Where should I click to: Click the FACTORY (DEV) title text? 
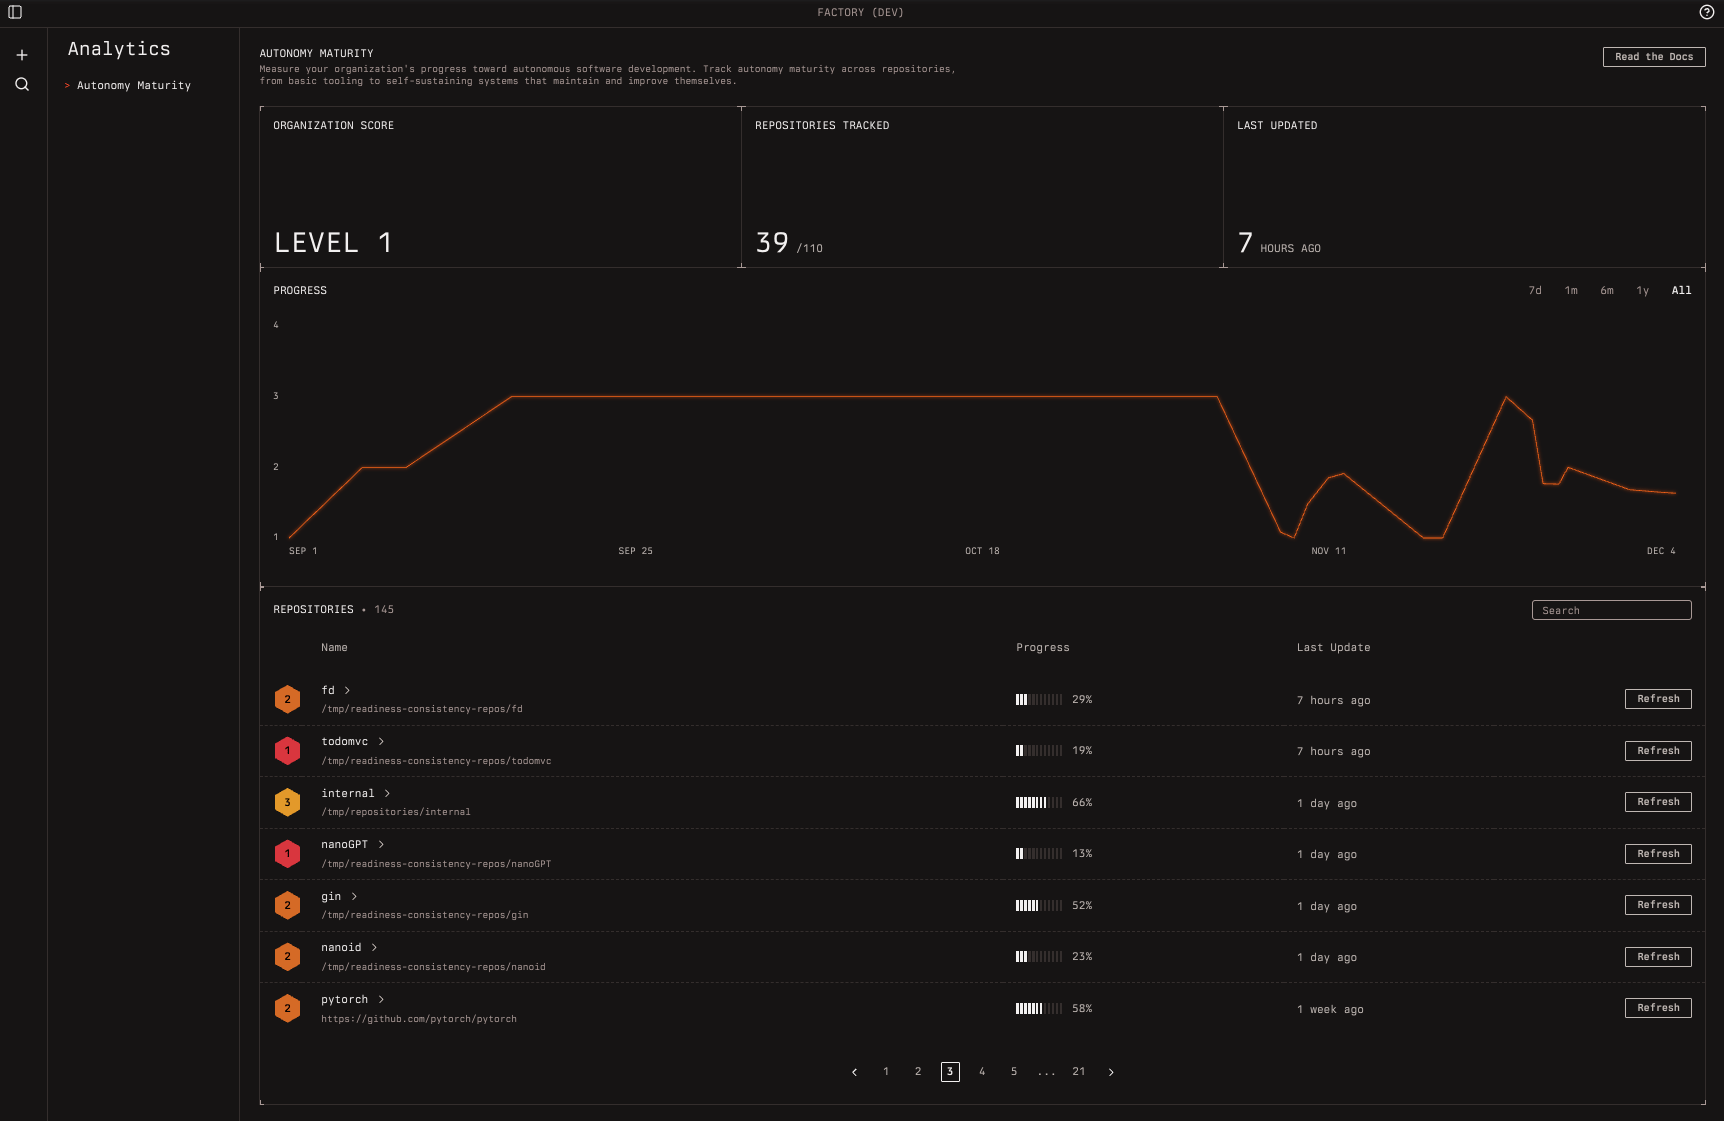click(860, 13)
